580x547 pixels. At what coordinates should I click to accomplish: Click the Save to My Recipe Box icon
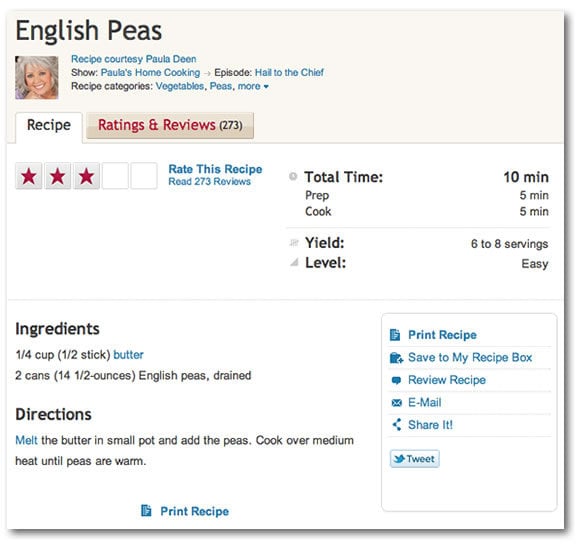pos(396,358)
